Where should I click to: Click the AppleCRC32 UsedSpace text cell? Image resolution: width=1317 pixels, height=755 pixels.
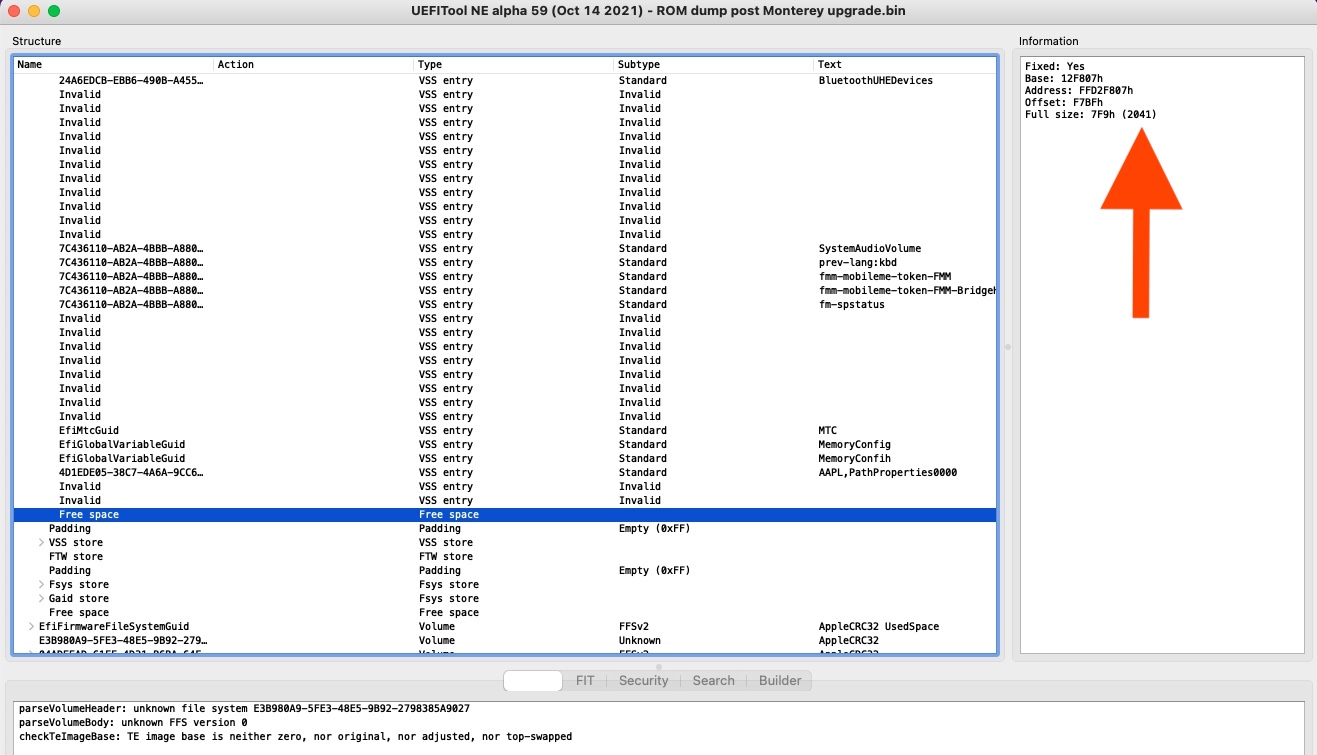click(878, 626)
